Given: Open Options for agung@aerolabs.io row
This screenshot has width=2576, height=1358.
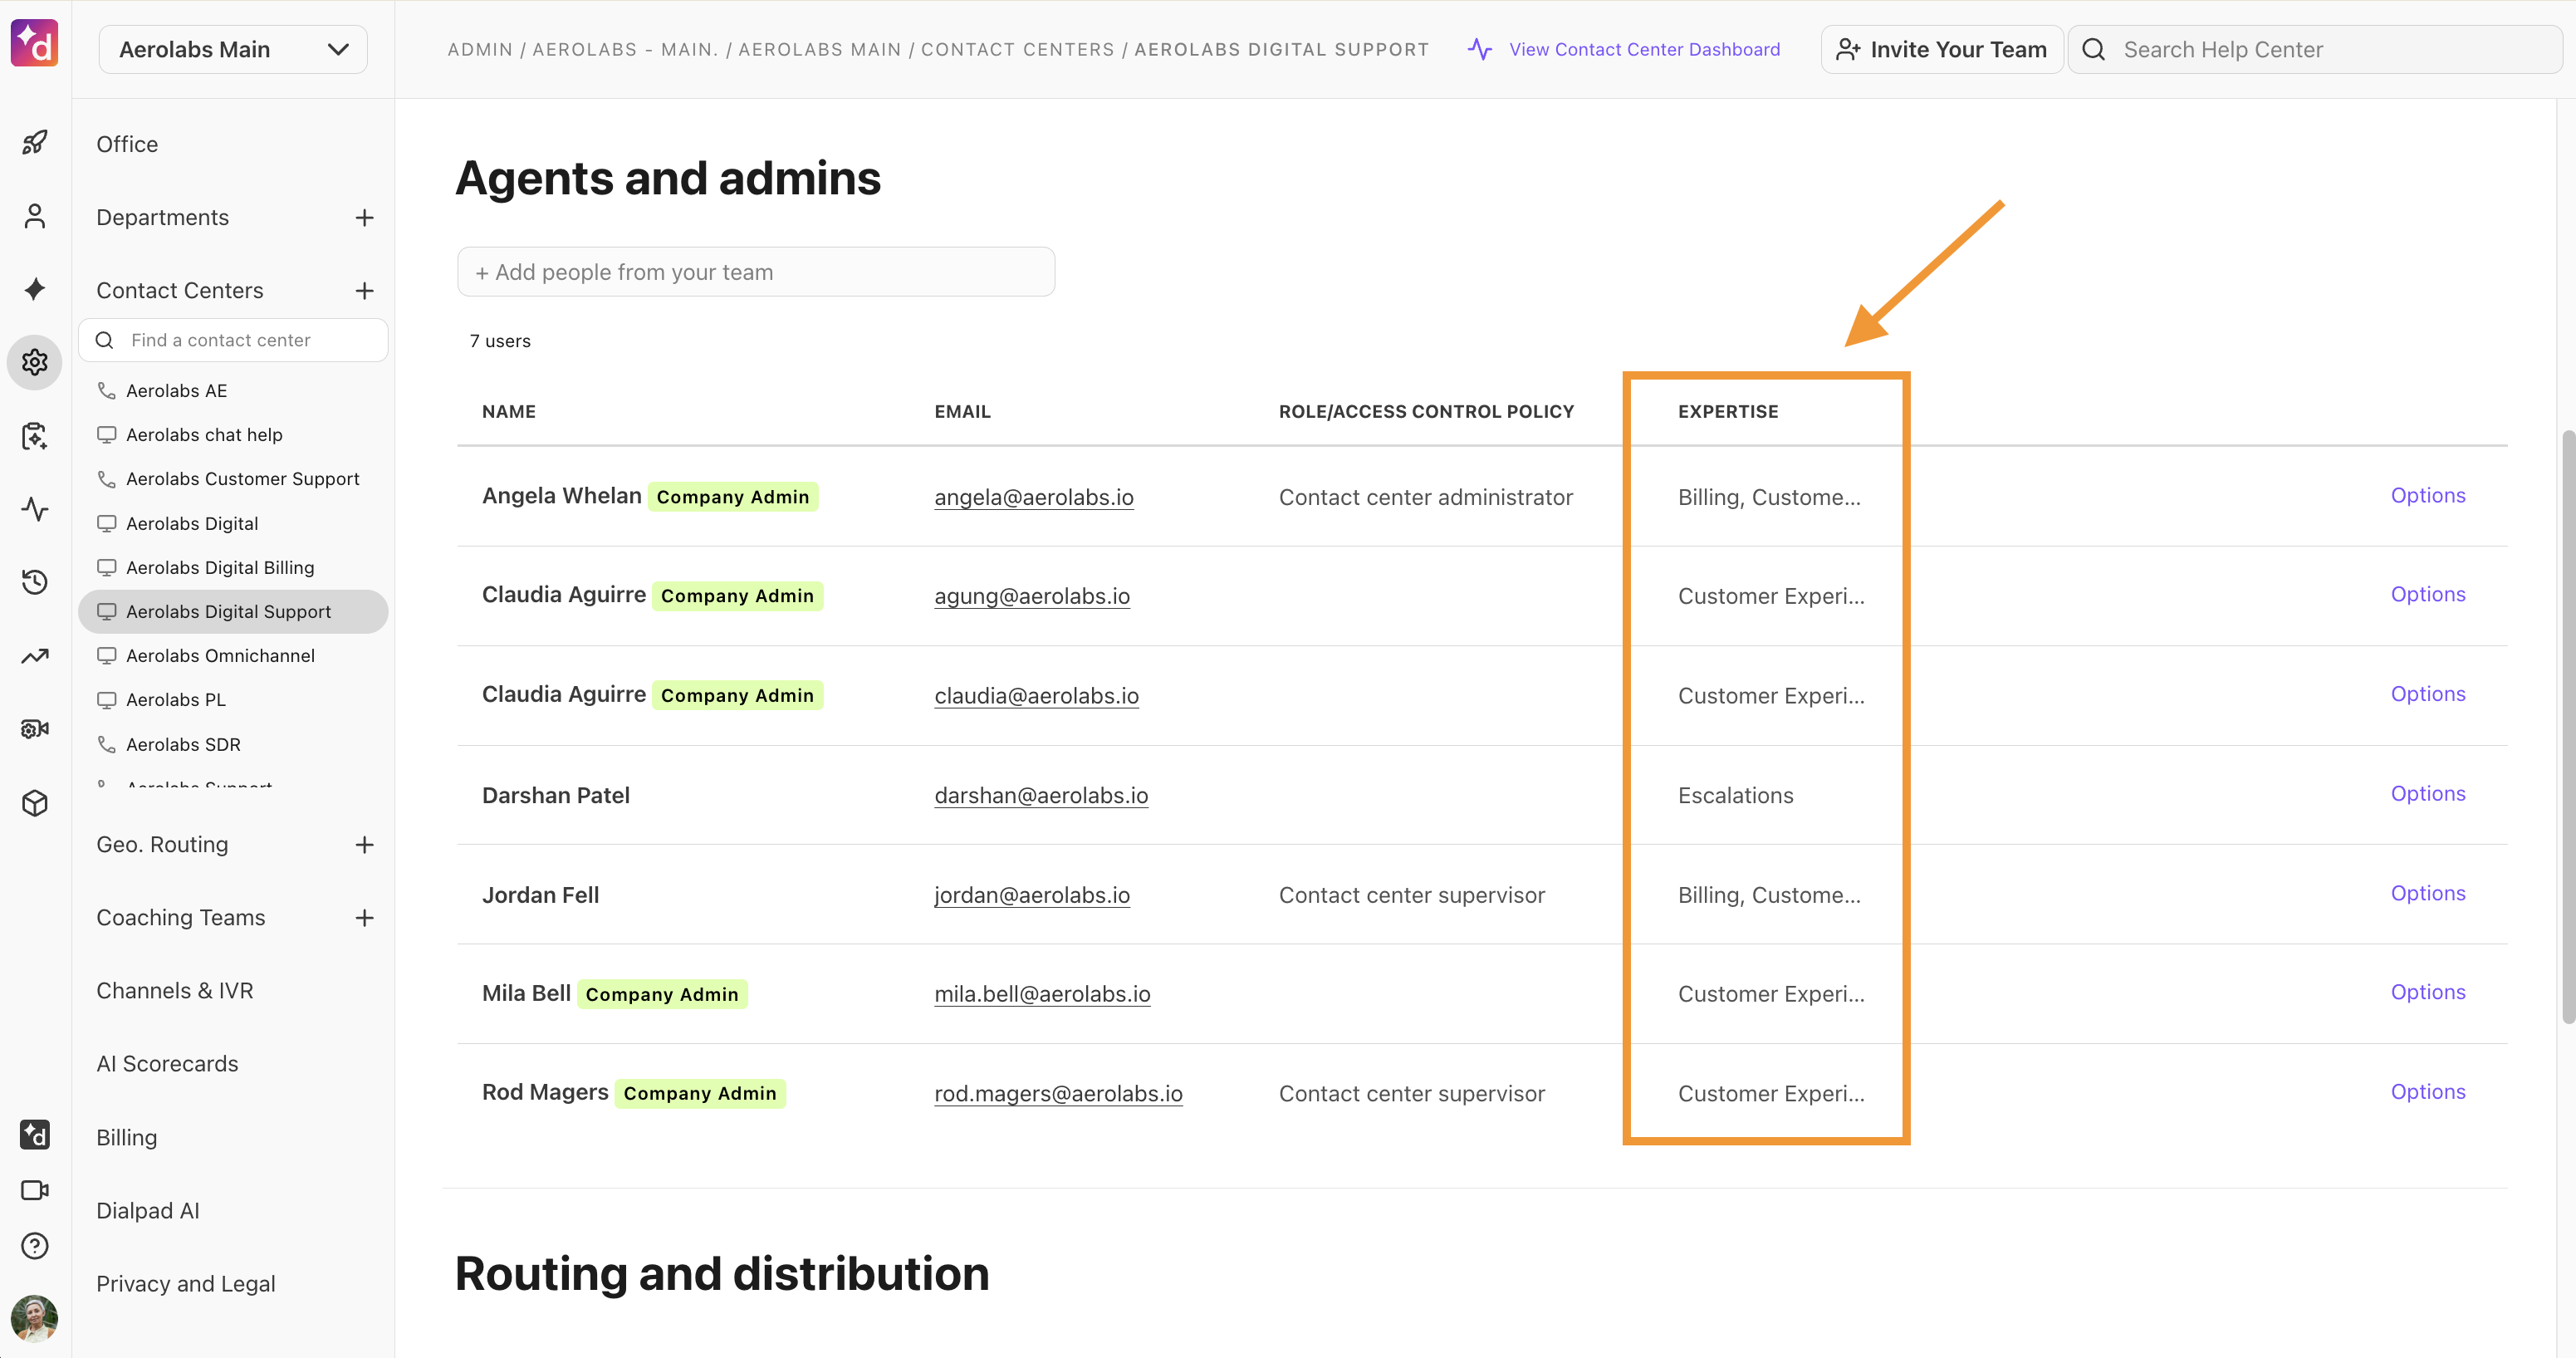Looking at the screenshot, I should 2428,594.
